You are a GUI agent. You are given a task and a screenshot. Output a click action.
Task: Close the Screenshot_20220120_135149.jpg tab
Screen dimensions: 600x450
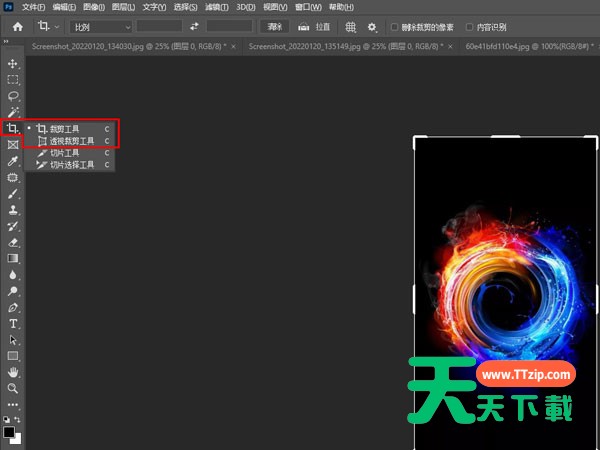point(450,47)
